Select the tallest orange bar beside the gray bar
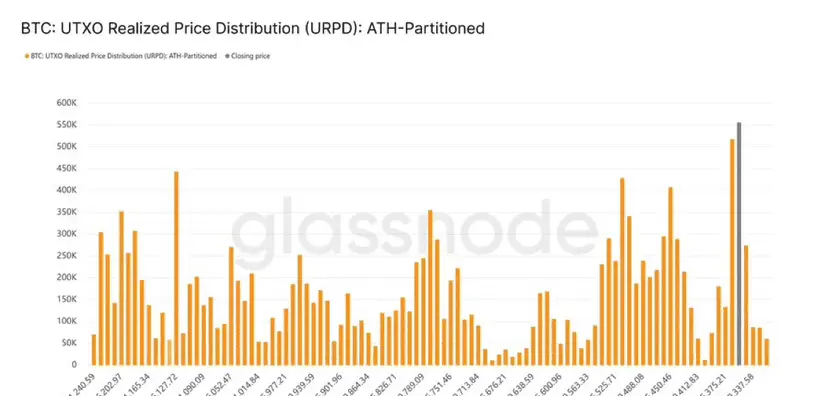Screen dimensions: 828x396 tap(732, 252)
